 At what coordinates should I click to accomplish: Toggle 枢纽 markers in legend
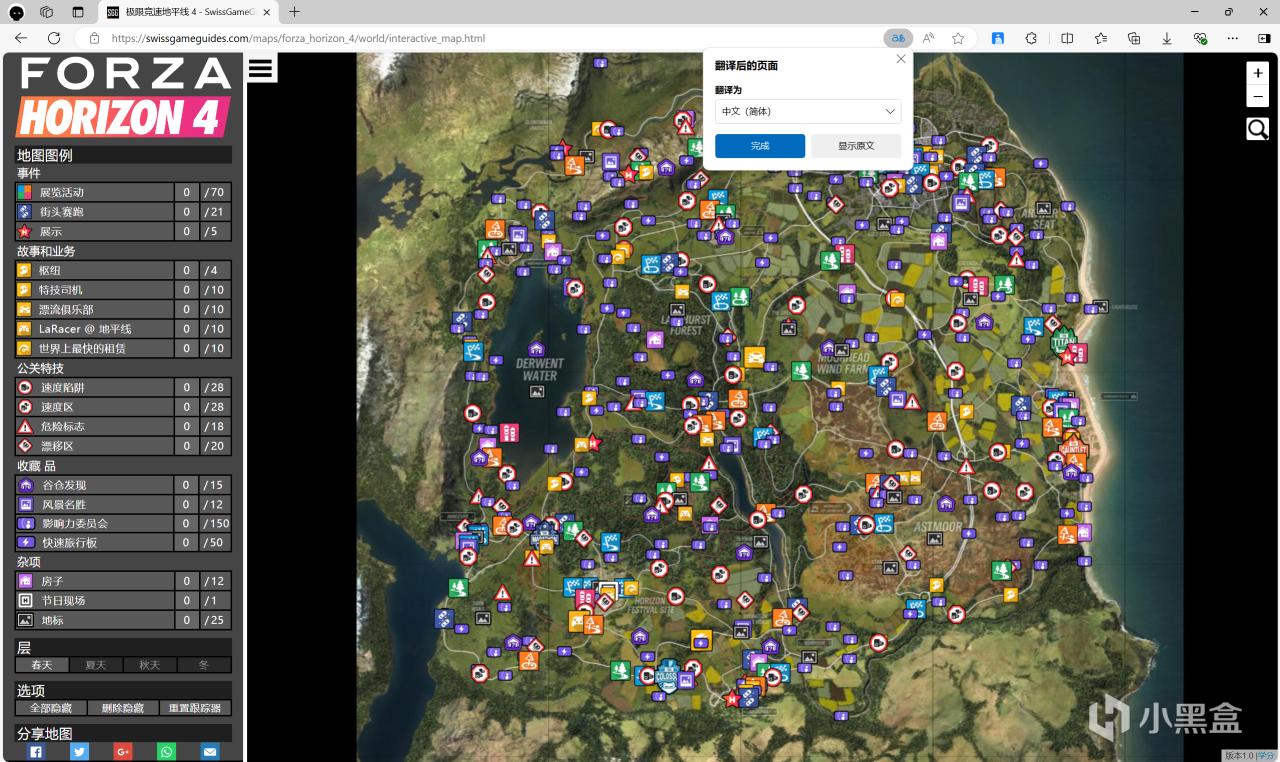(x=123, y=270)
